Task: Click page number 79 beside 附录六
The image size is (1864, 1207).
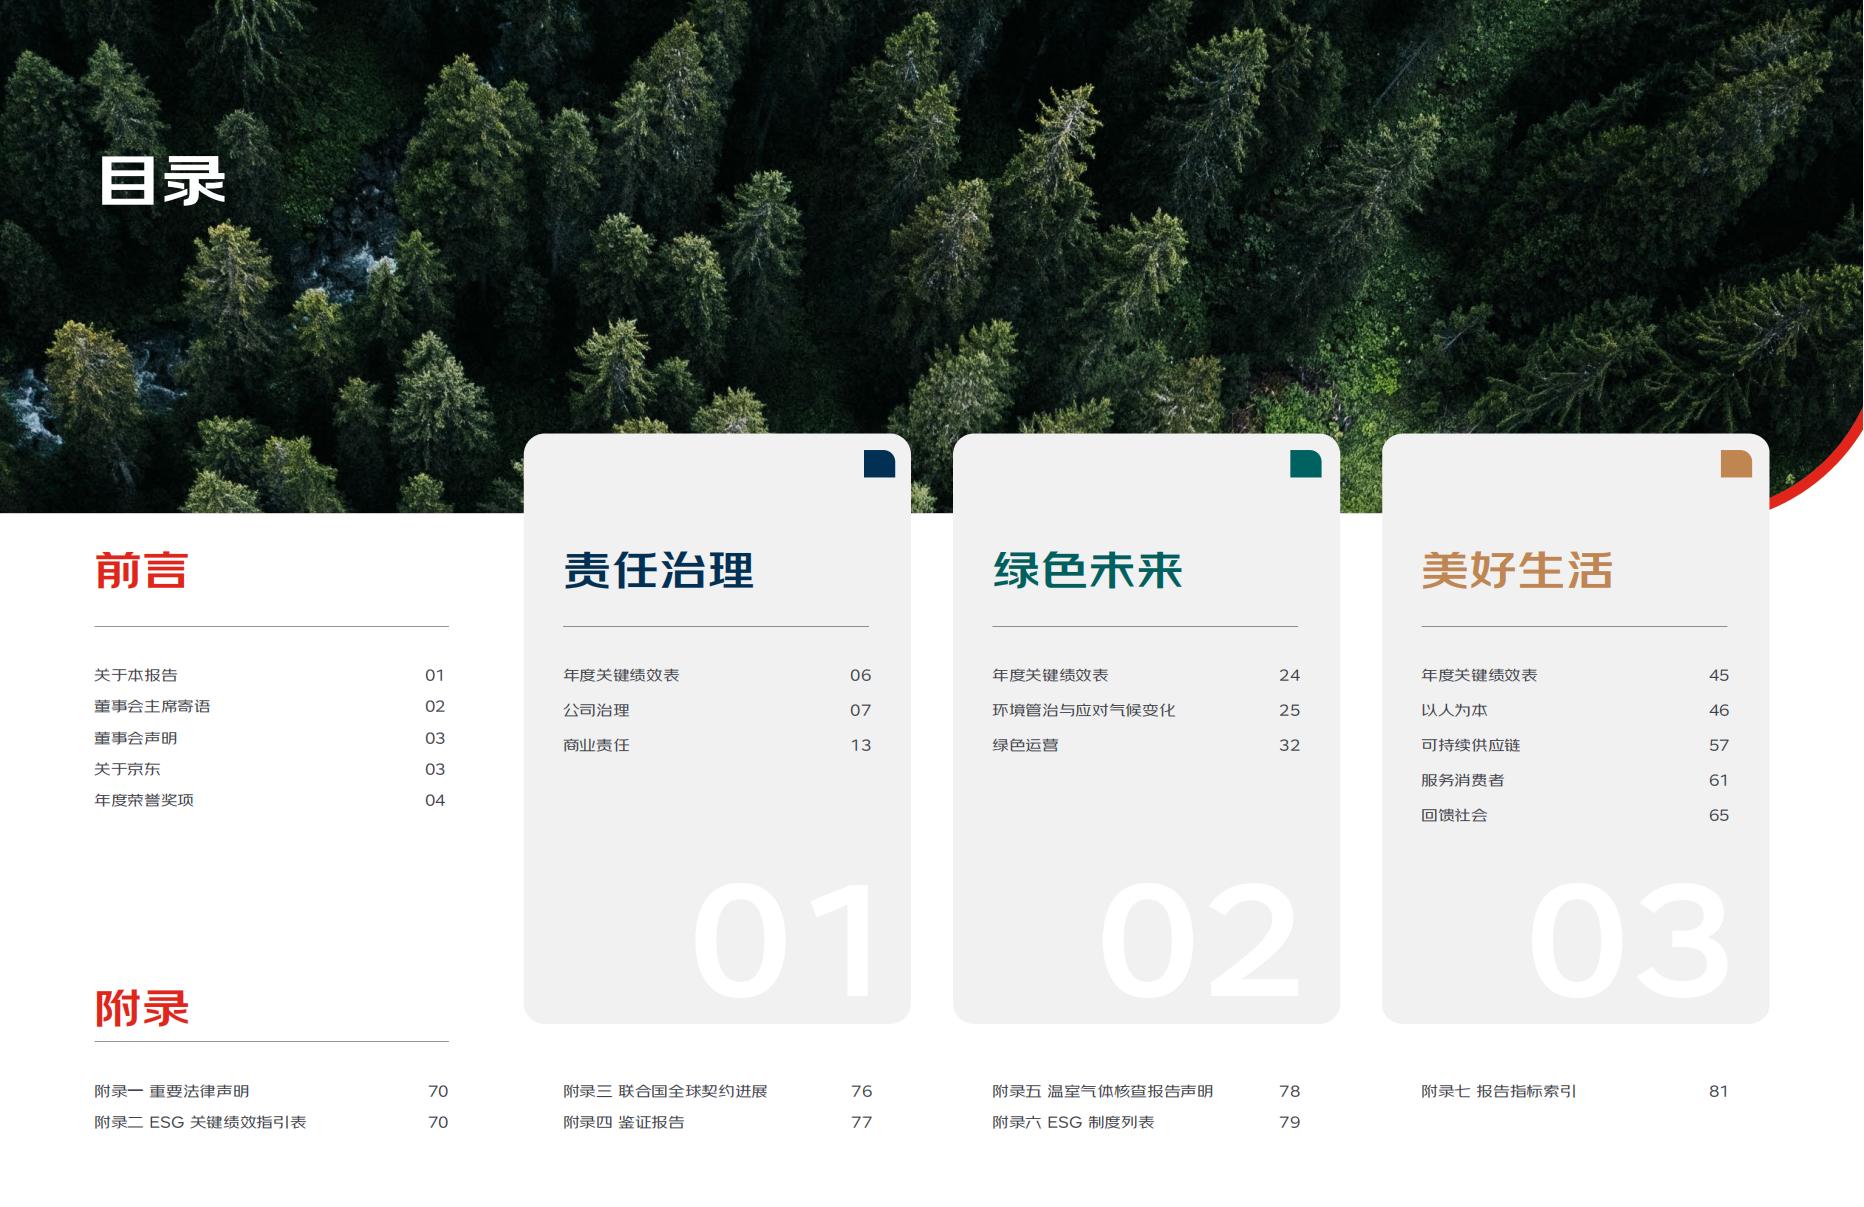Action: pyautogui.click(x=1290, y=1122)
